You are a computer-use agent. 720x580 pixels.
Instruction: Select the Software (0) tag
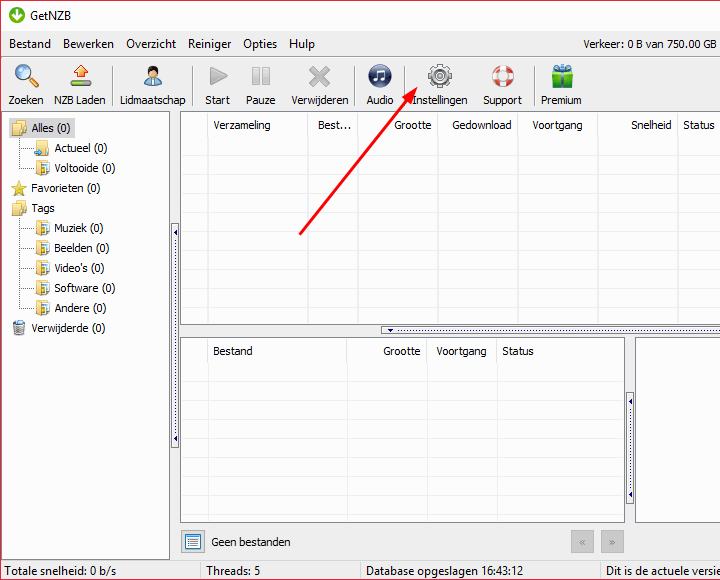75,288
